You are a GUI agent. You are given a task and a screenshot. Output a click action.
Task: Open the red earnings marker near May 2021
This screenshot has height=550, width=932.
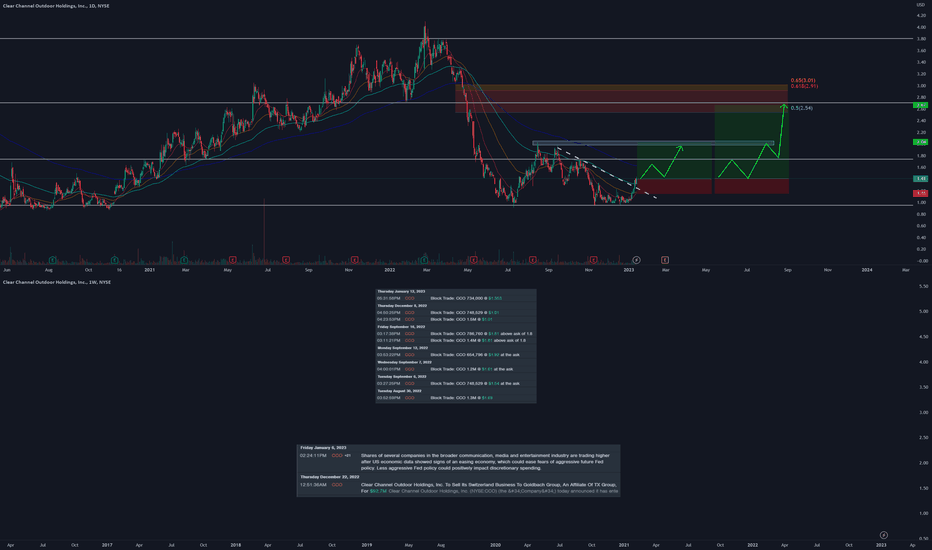pyautogui.click(x=232, y=260)
